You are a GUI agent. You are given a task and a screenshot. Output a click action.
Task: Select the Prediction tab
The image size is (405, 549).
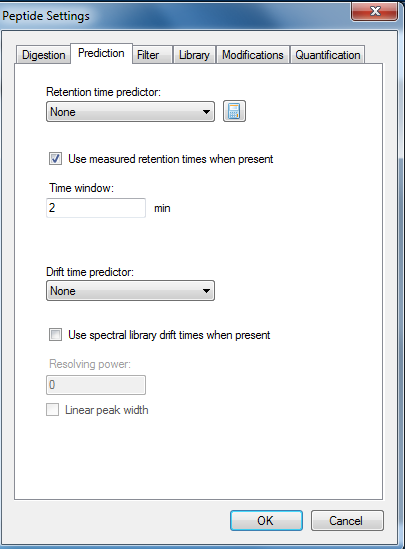click(x=101, y=53)
